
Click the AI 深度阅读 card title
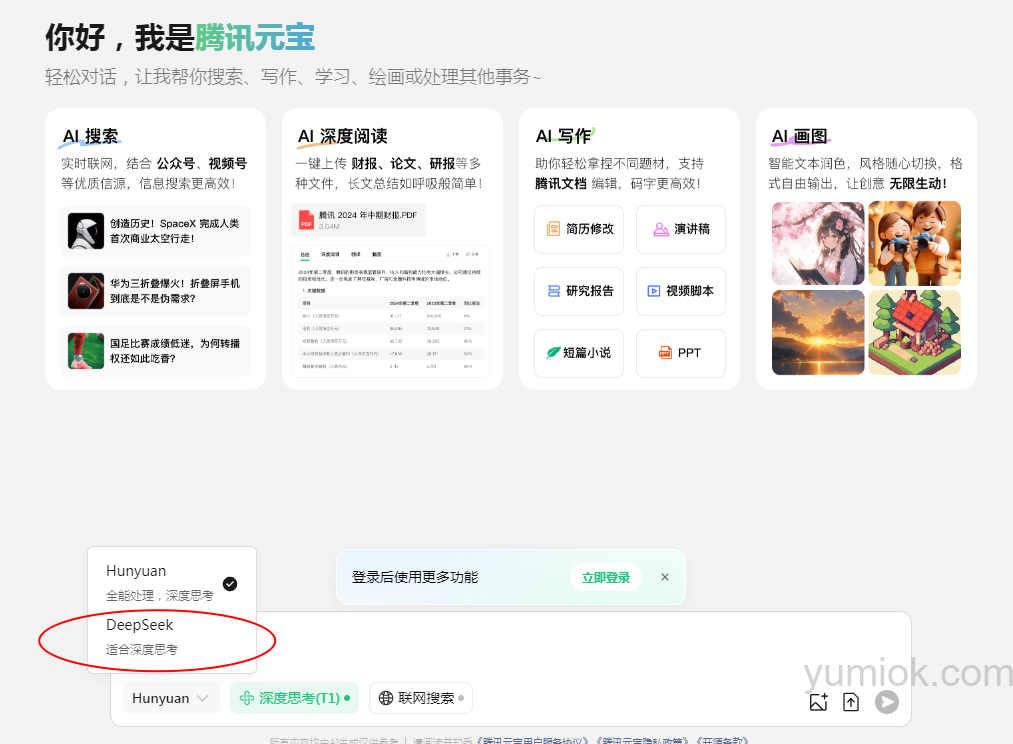(x=342, y=136)
